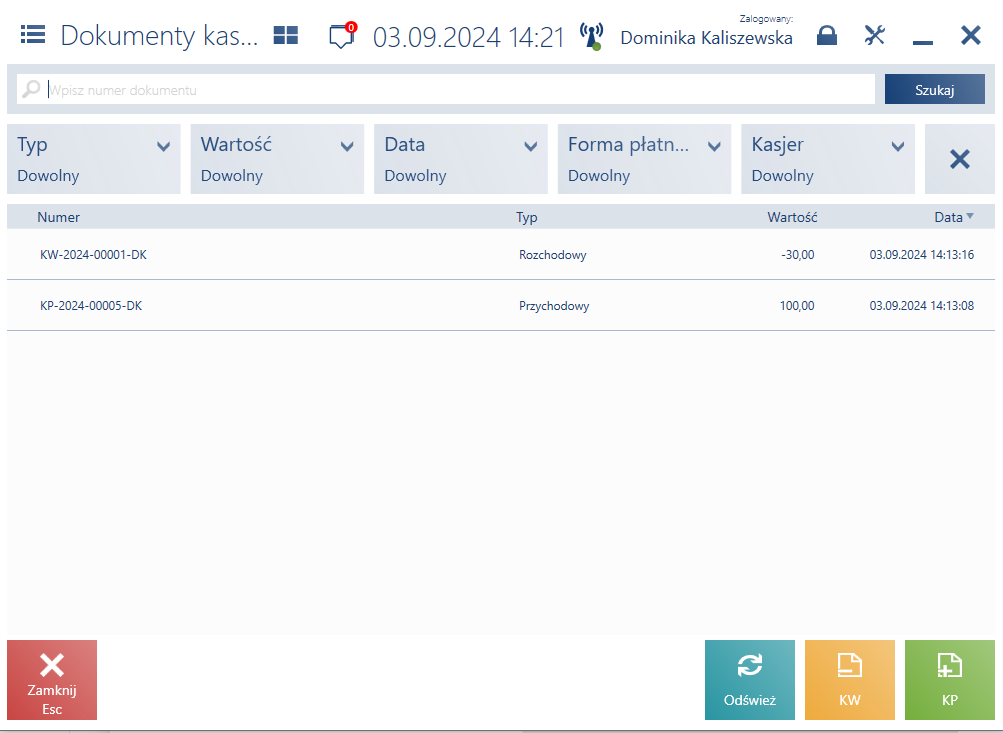
Task: Click the -30,00 value cell
Action: pyautogui.click(x=798, y=255)
